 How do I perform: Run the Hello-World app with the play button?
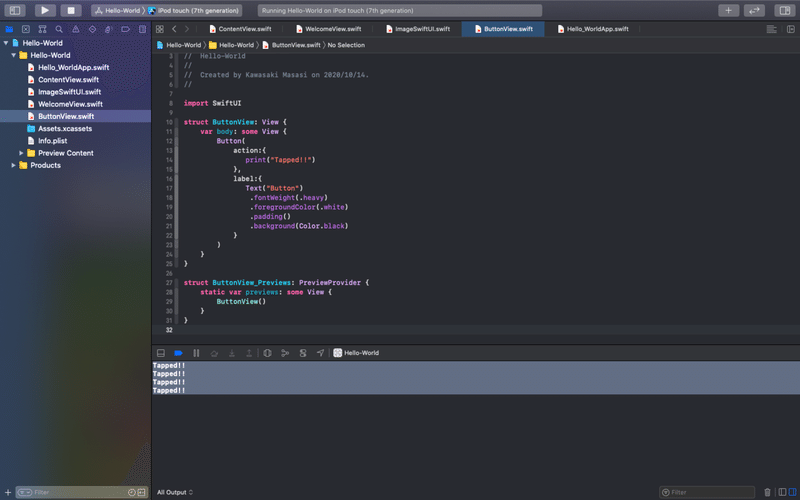pos(45,10)
